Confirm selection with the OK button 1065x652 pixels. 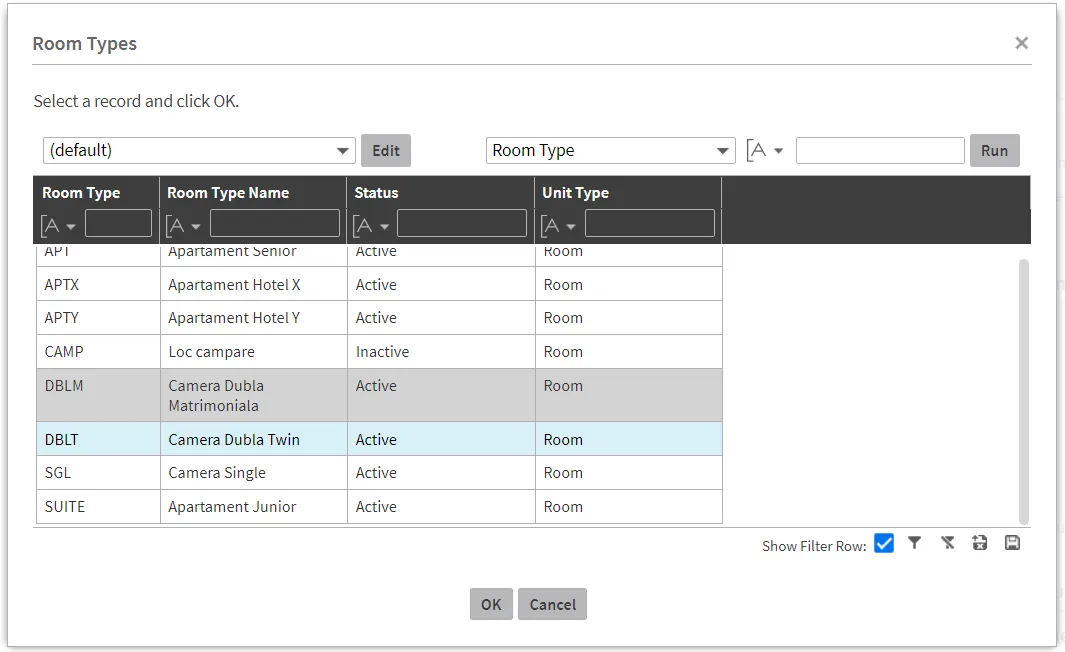pyautogui.click(x=491, y=604)
